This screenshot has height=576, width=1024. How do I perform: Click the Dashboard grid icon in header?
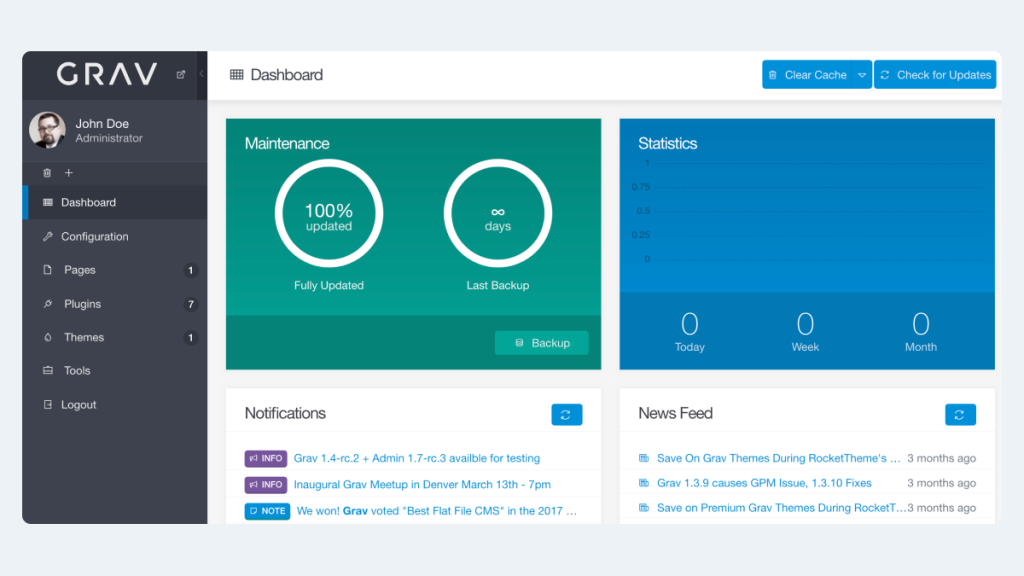click(x=236, y=74)
